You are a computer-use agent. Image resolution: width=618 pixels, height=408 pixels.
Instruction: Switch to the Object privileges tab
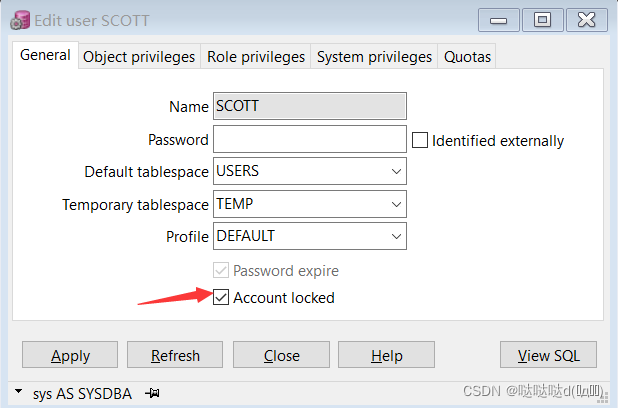point(139,57)
